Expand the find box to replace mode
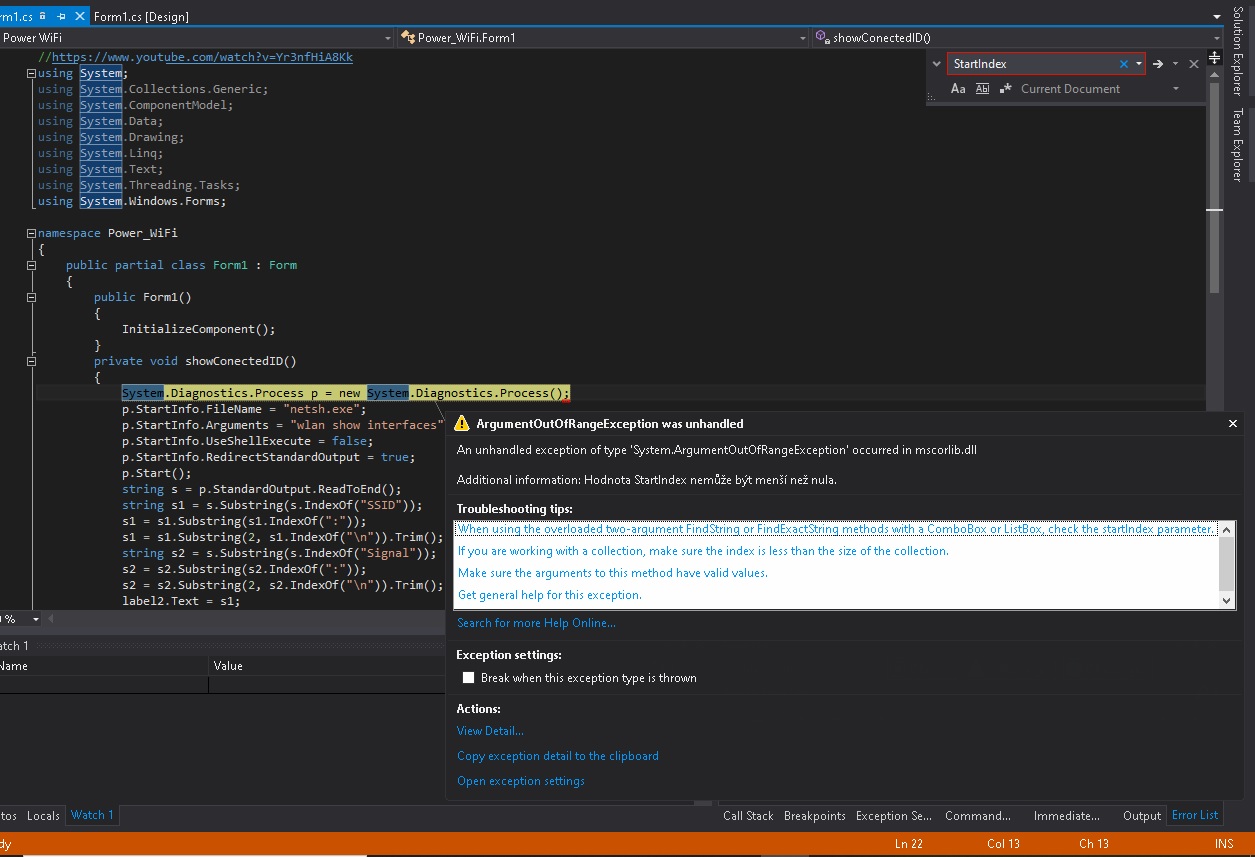 click(937, 64)
